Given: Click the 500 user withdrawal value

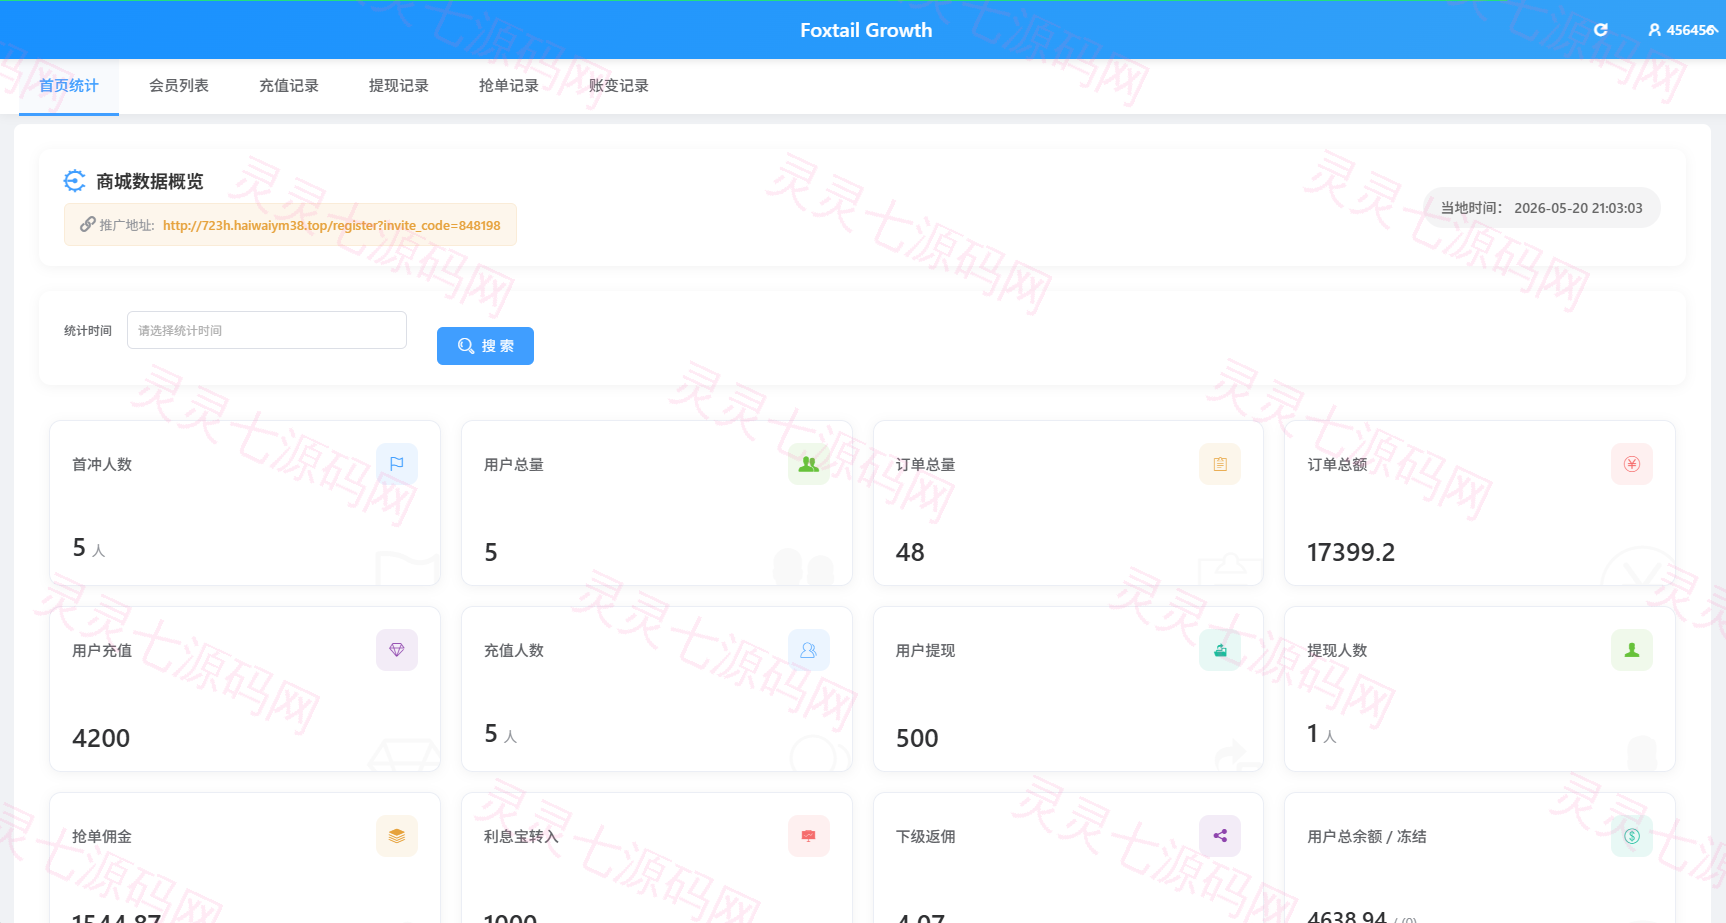Looking at the screenshot, I should pyautogui.click(x=917, y=738).
